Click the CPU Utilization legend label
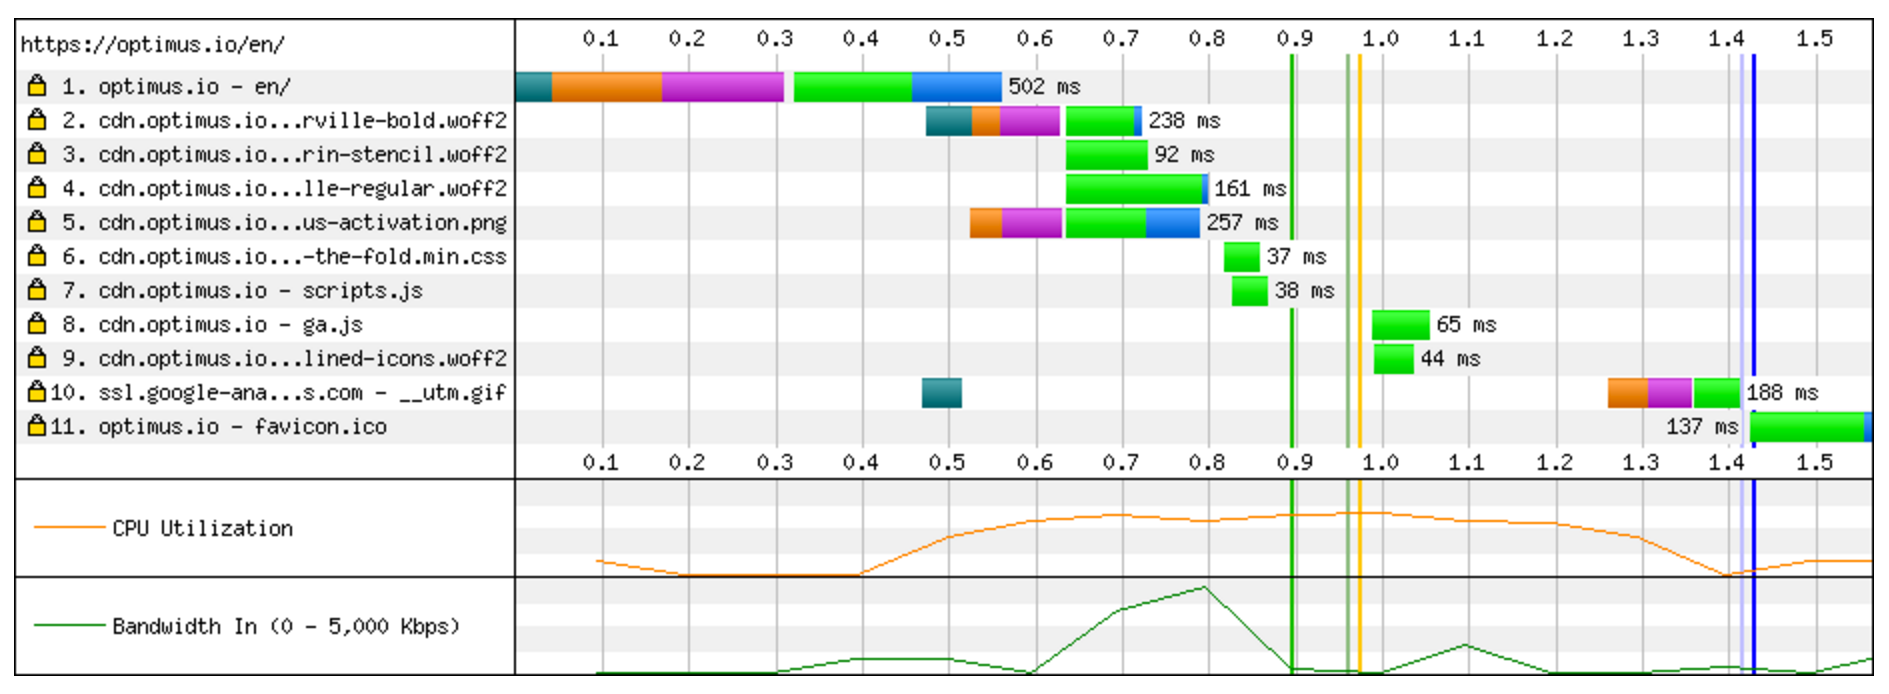The image size is (1889, 694). pyautogui.click(x=202, y=528)
